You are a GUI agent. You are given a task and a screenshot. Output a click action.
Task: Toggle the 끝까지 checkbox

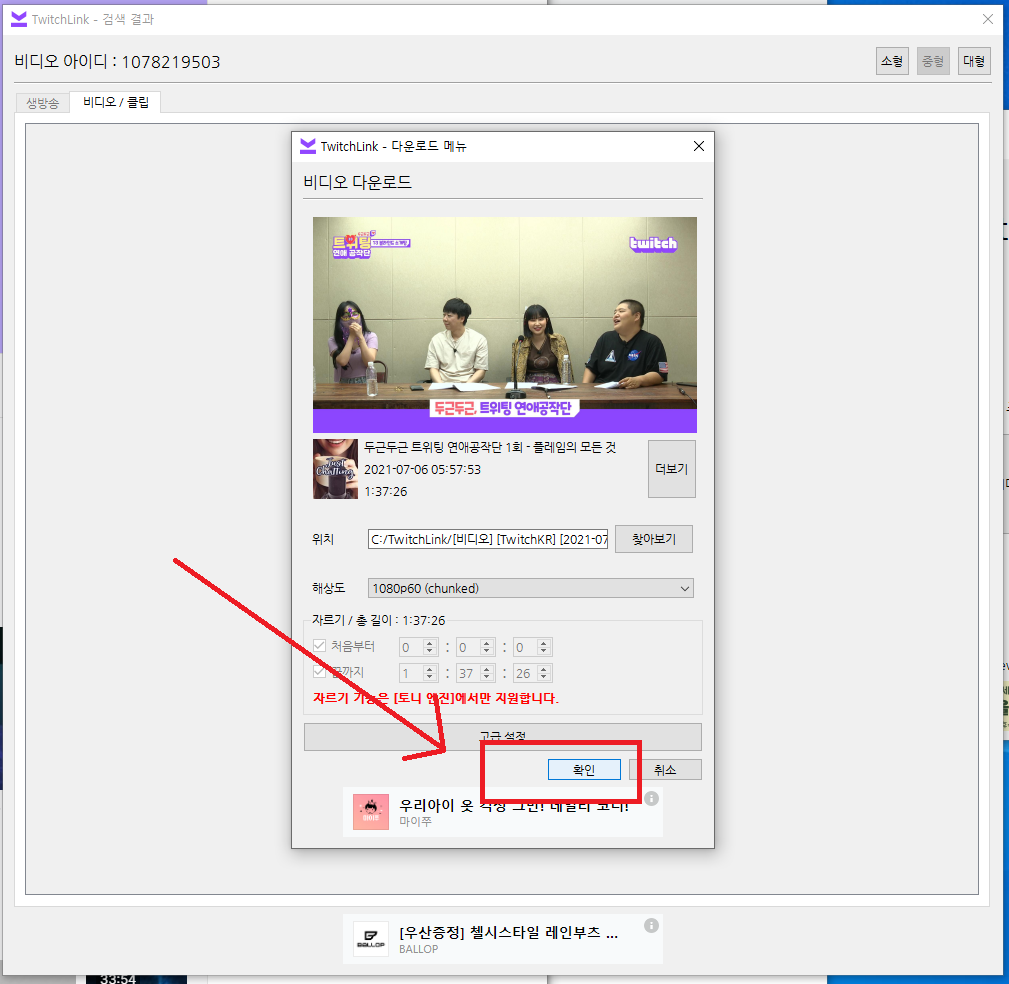(319, 672)
